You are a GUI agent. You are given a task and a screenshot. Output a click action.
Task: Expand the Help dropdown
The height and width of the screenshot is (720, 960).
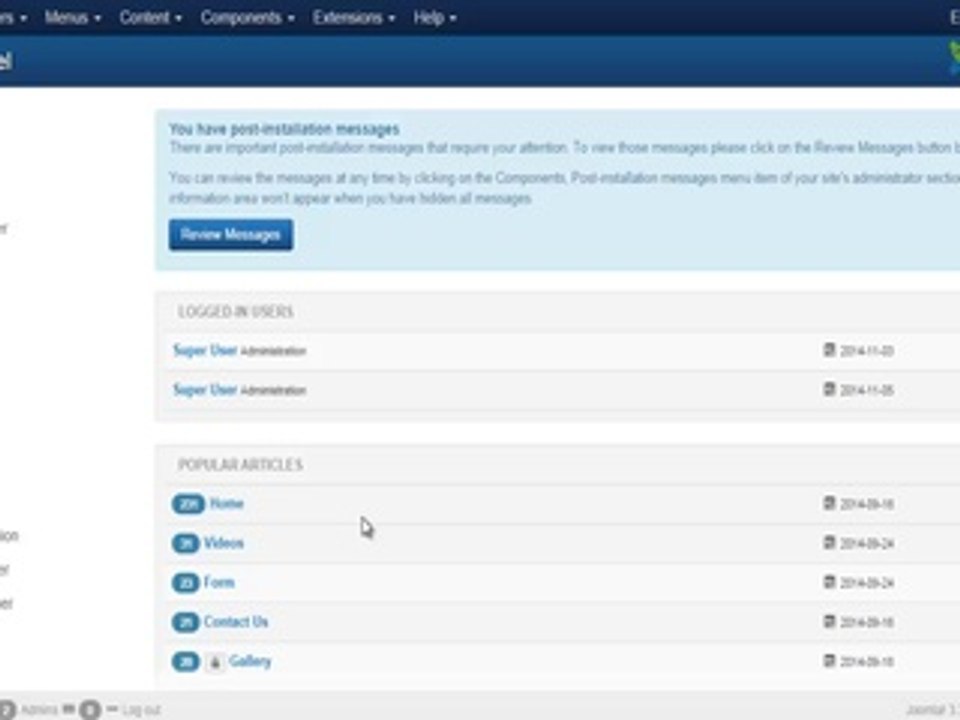tap(435, 18)
